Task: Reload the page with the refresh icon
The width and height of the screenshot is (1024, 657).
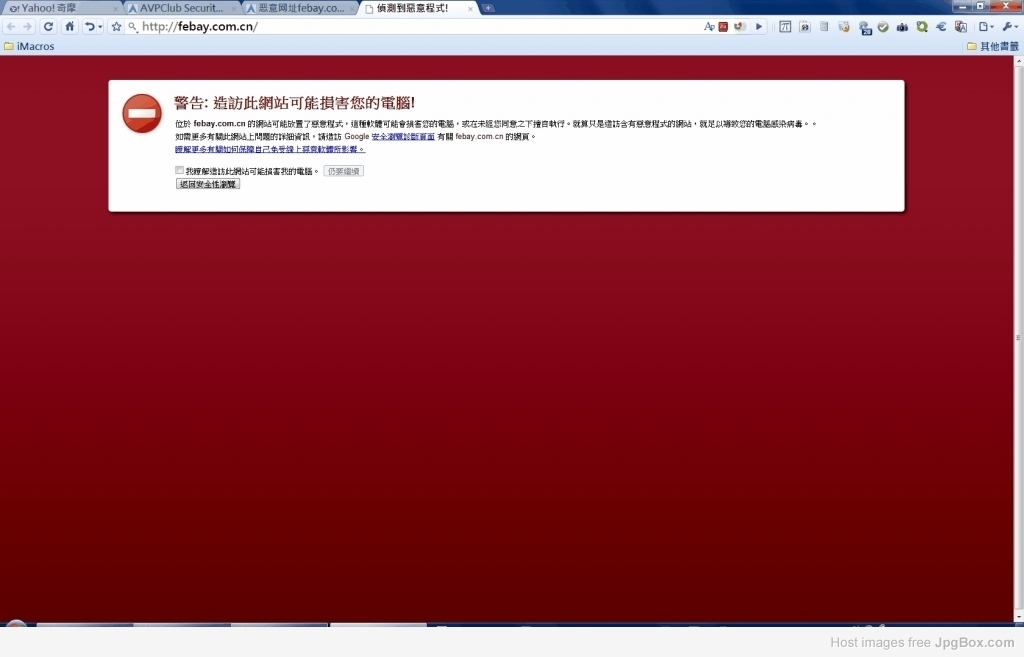Action: [x=48, y=27]
